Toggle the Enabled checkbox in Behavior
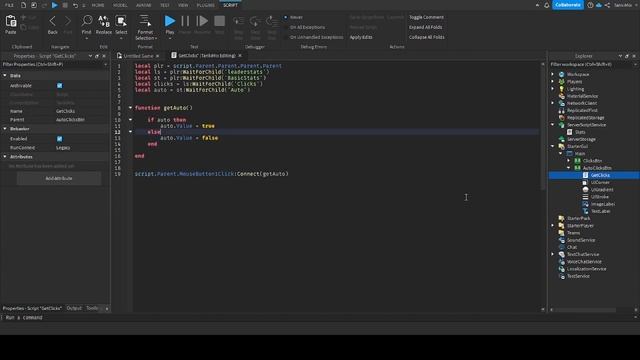This screenshot has width=640, height=360. point(60,139)
